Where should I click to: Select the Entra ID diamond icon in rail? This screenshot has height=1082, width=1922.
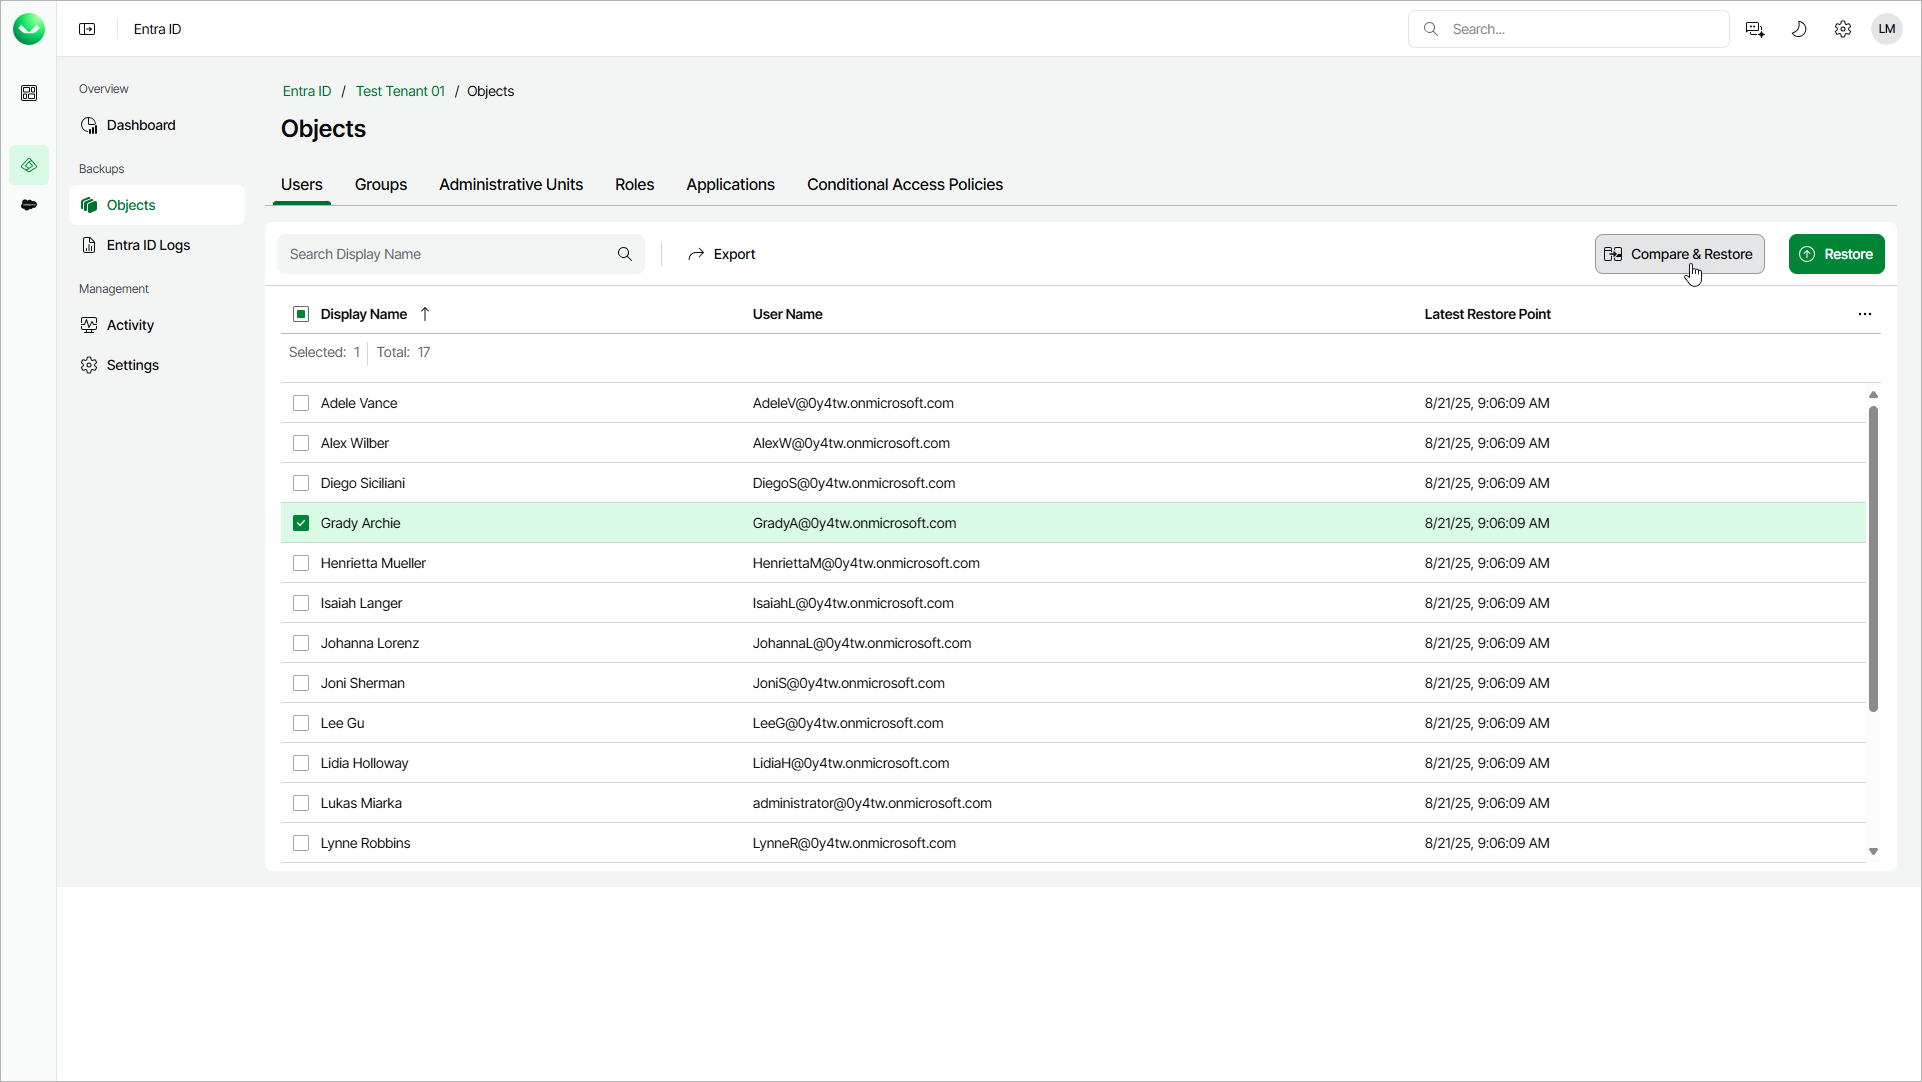pyautogui.click(x=29, y=165)
